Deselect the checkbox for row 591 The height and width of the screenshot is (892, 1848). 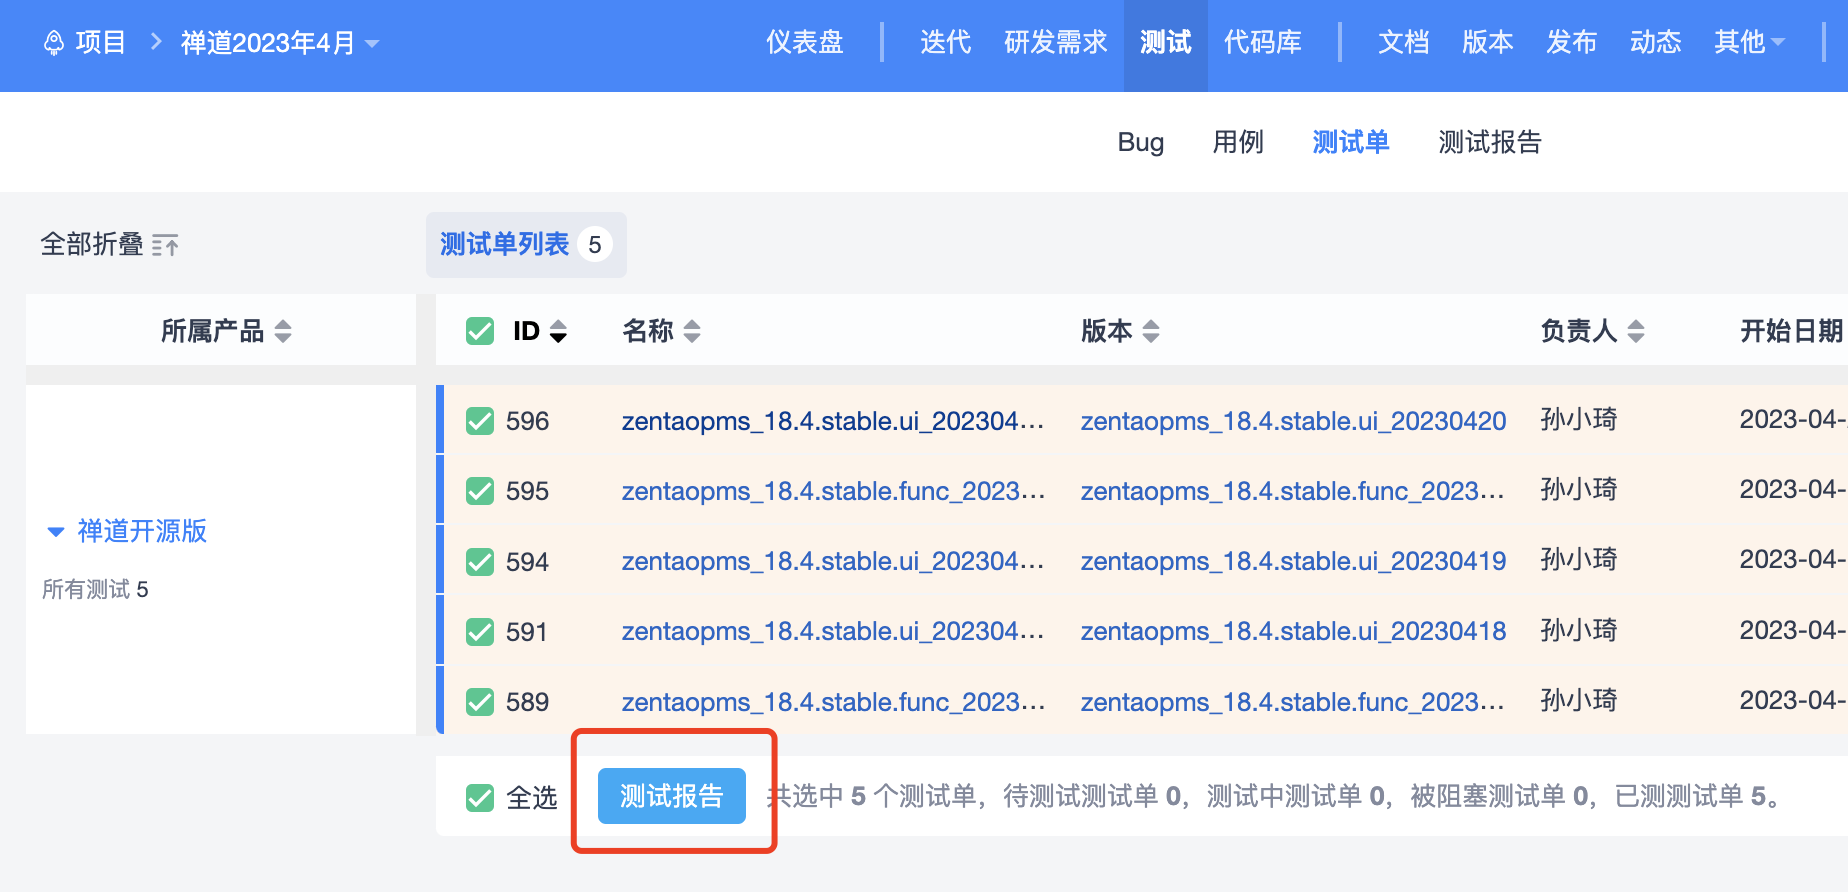[x=480, y=632]
